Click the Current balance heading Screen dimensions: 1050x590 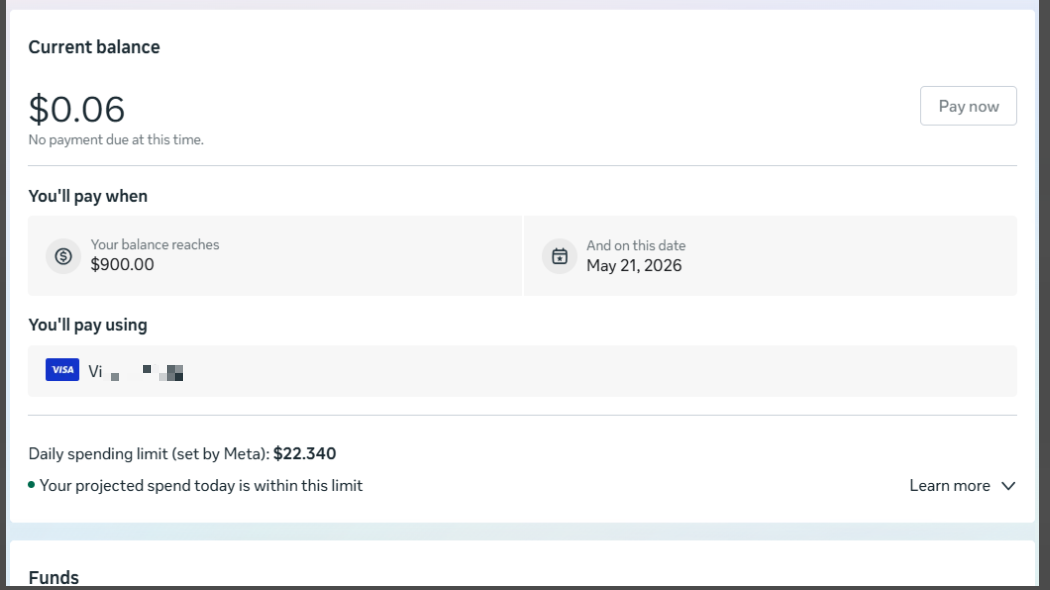tap(94, 47)
